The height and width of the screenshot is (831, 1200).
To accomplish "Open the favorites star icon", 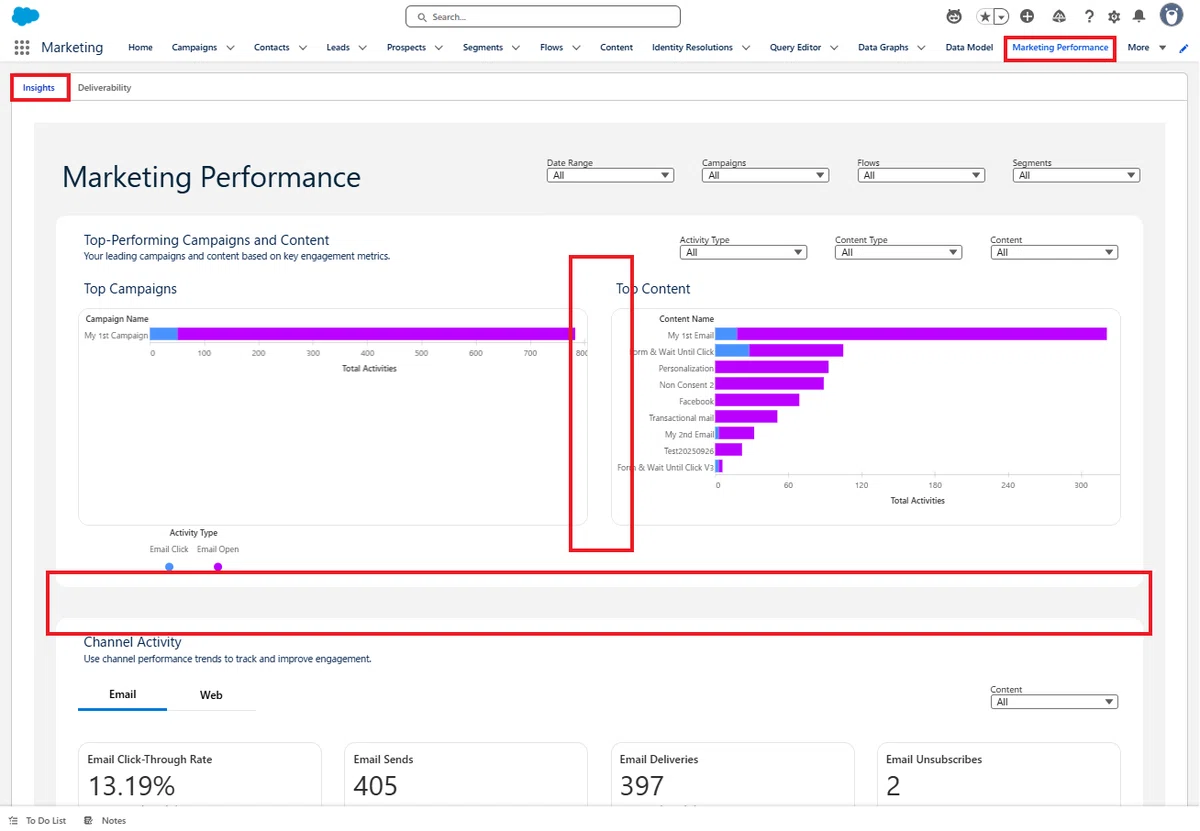I will [x=985, y=17].
